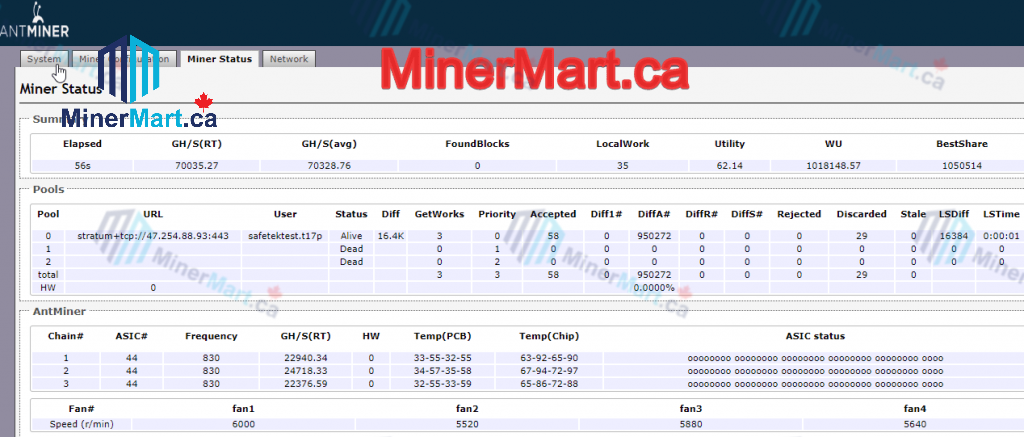The width and height of the screenshot is (1024, 437).
Task: Click the Alive status of pool 0
Action: 351,236
